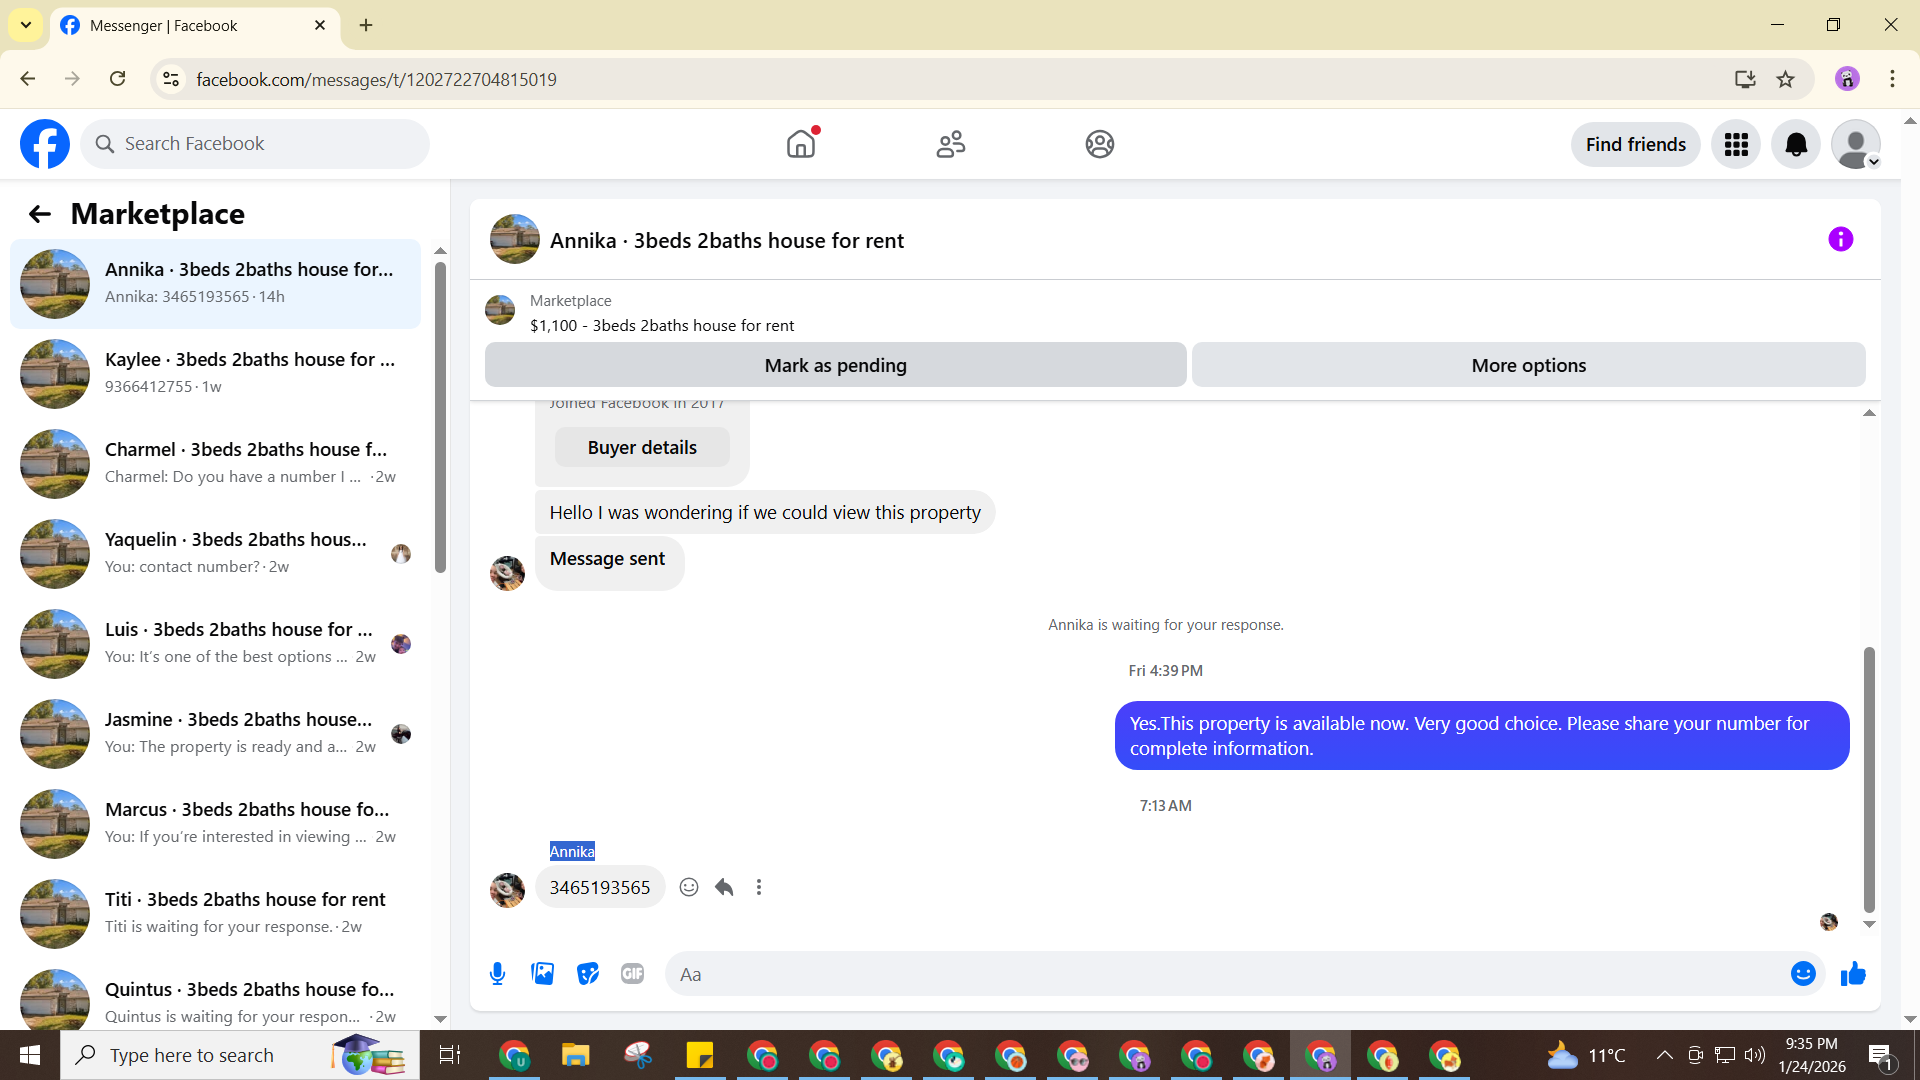Open emoji picker in message field
This screenshot has width=1920, height=1080.
(1802, 974)
